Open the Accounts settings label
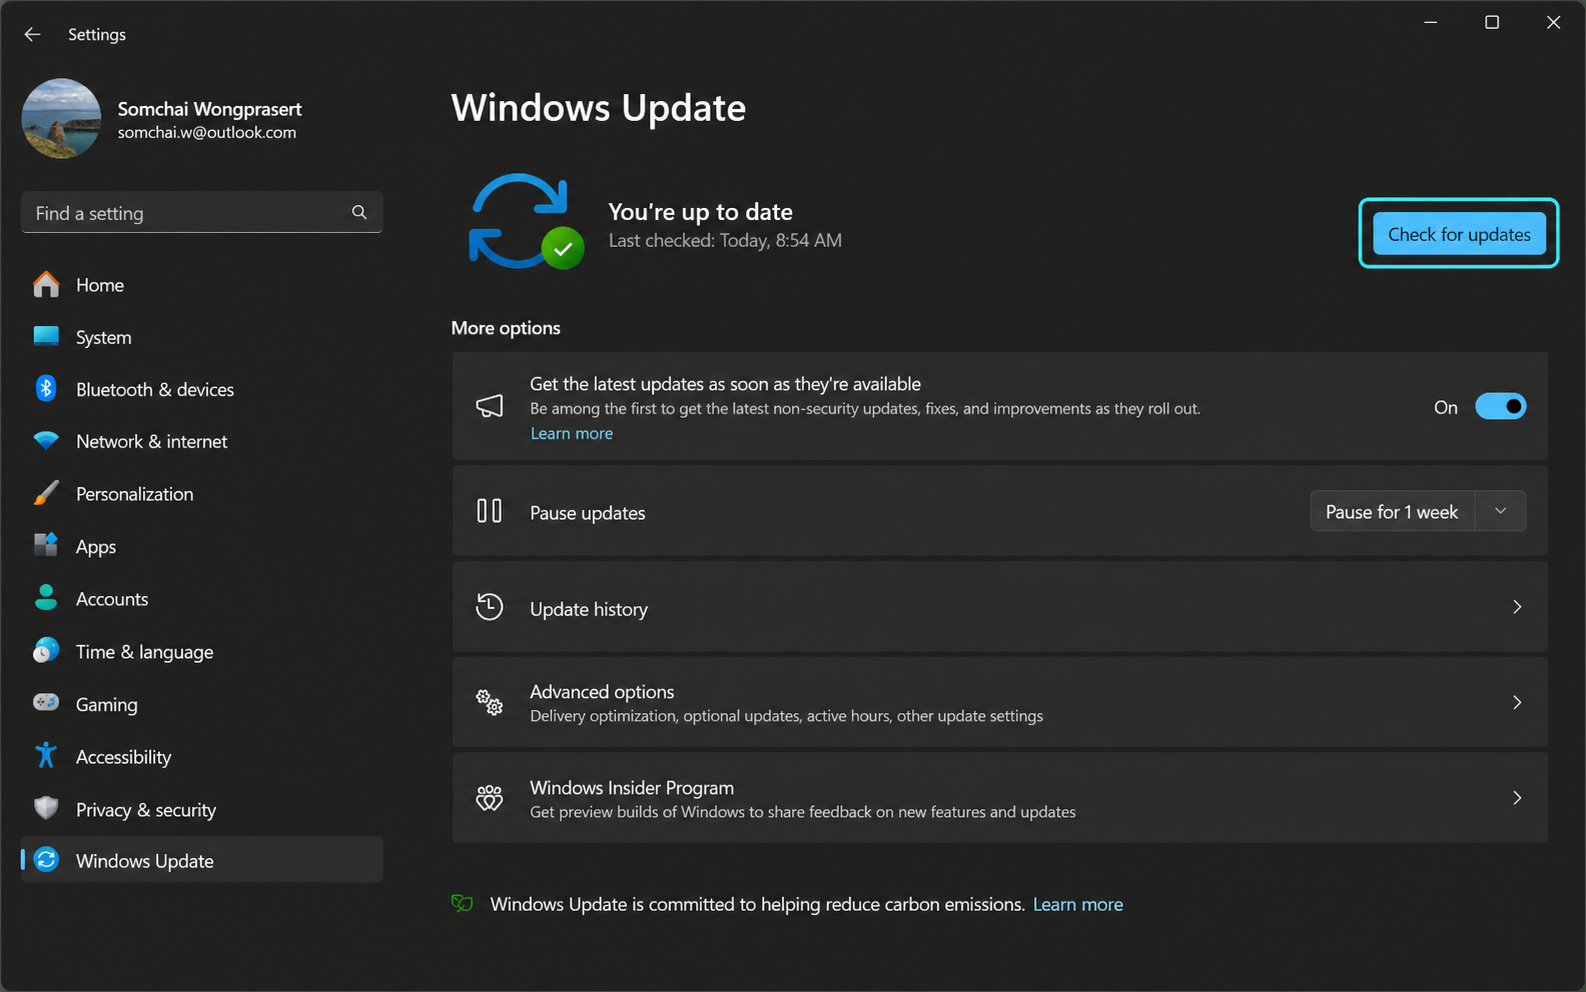 (x=112, y=599)
